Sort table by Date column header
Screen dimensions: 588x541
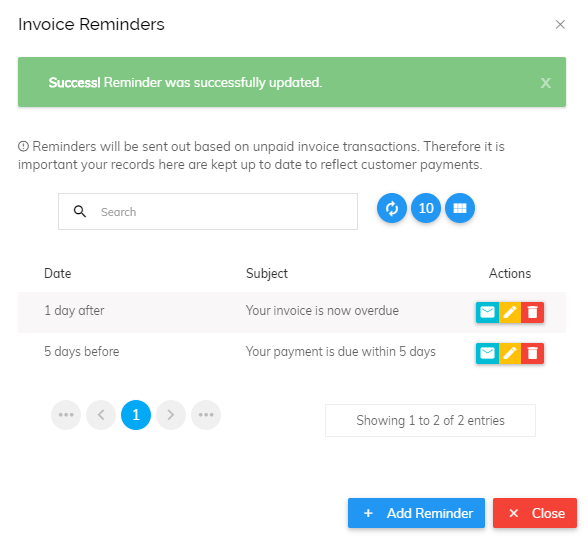pyautogui.click(x=58, y=273)
